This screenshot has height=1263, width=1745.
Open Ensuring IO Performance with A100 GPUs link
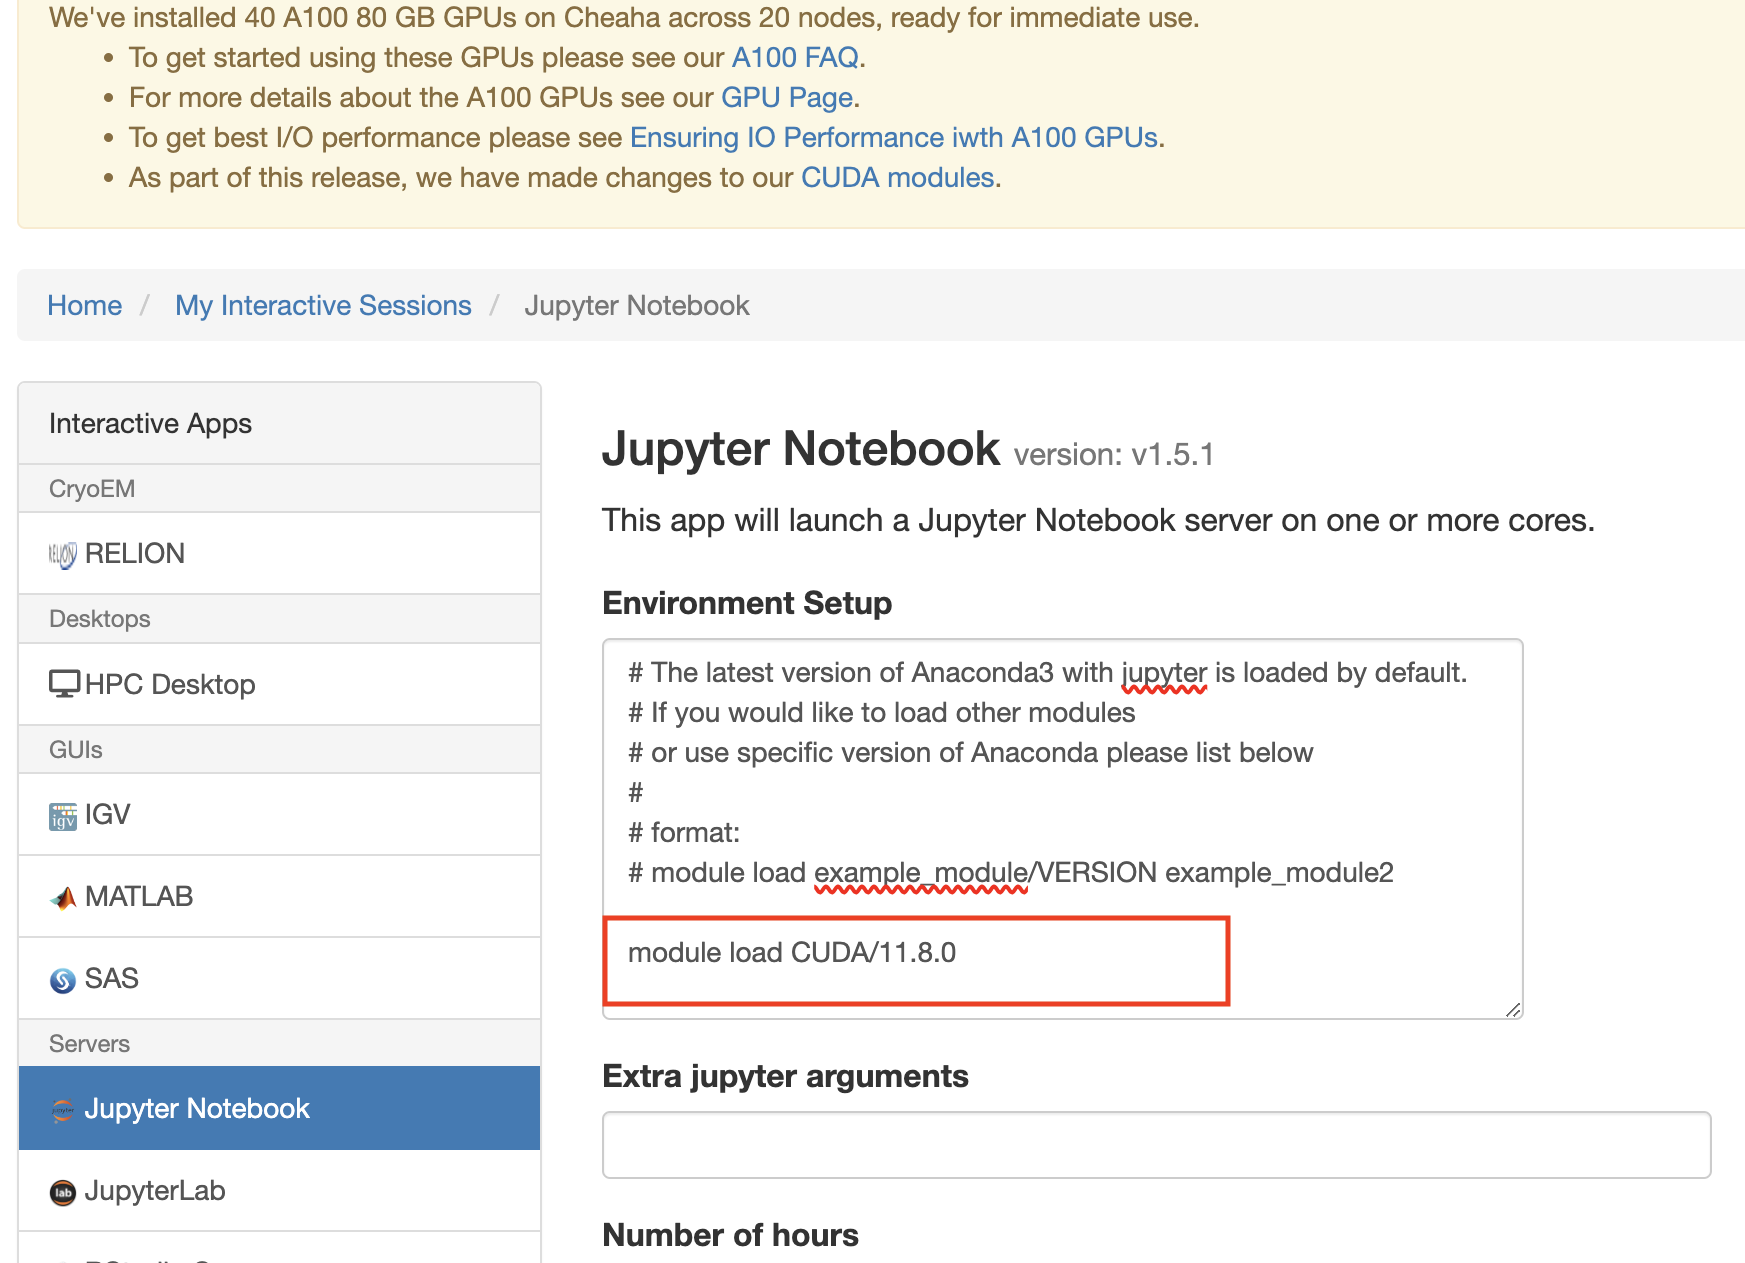pos(894,138)
